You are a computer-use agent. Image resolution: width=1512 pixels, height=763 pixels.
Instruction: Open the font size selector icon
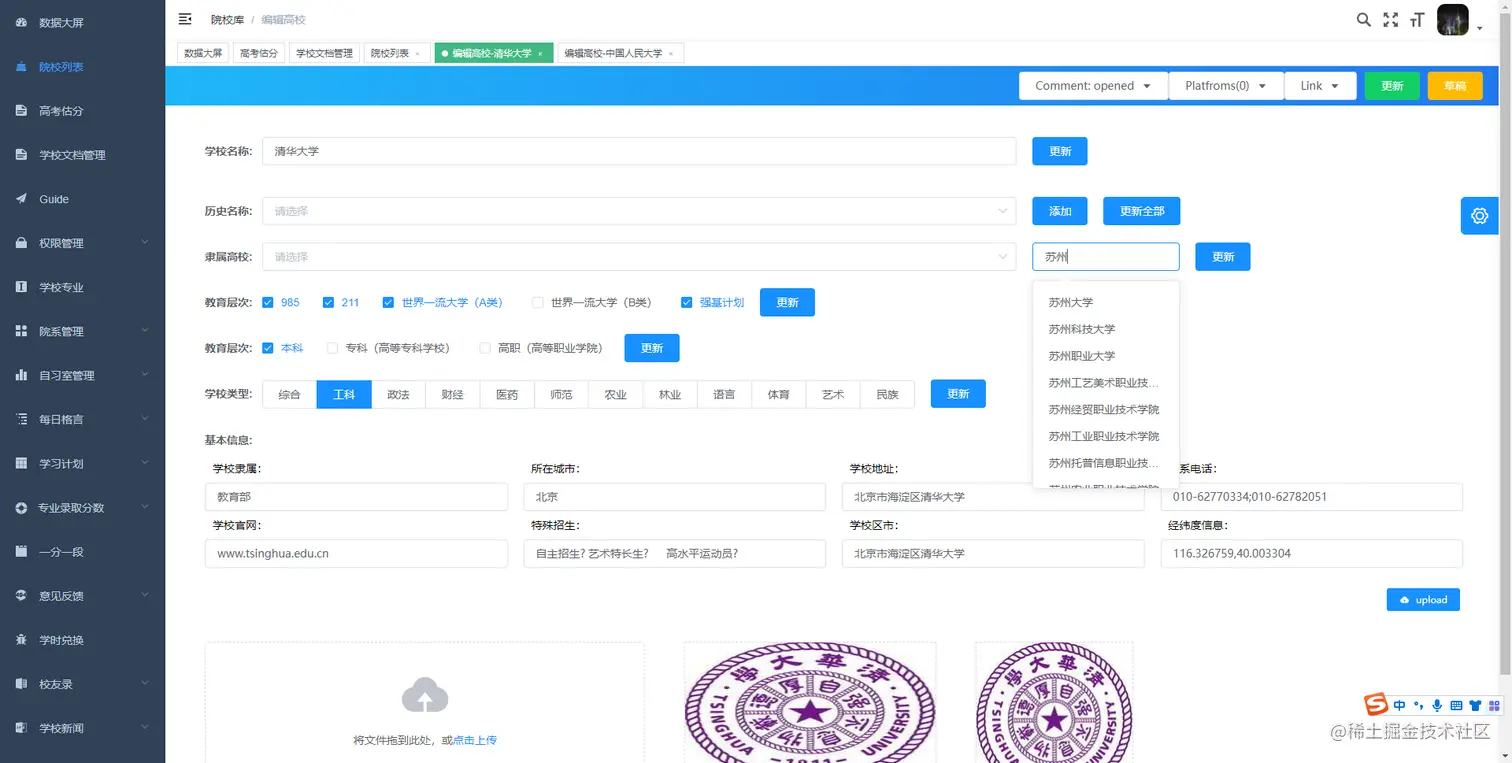point(1416,19)
